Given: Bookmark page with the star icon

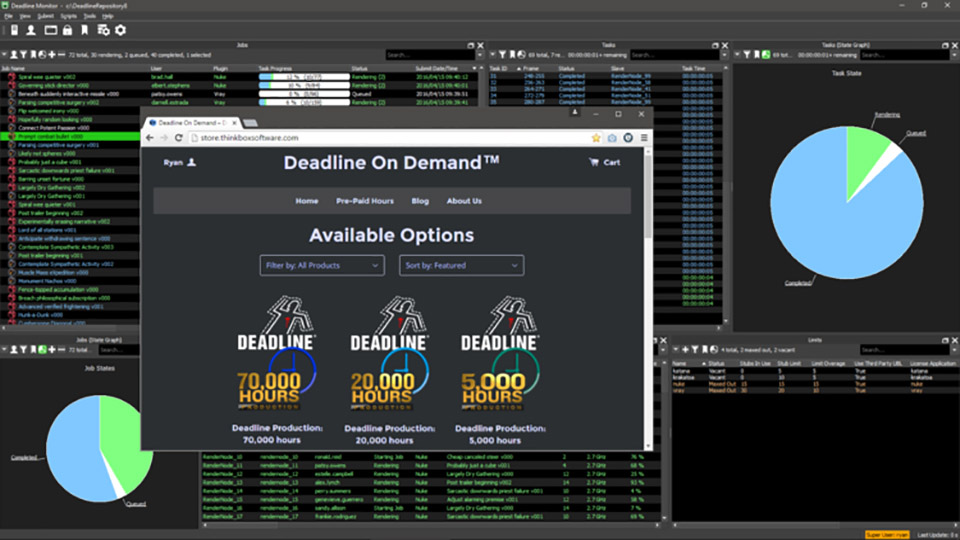Looking at the screenshot, I should tap(596, 138).
